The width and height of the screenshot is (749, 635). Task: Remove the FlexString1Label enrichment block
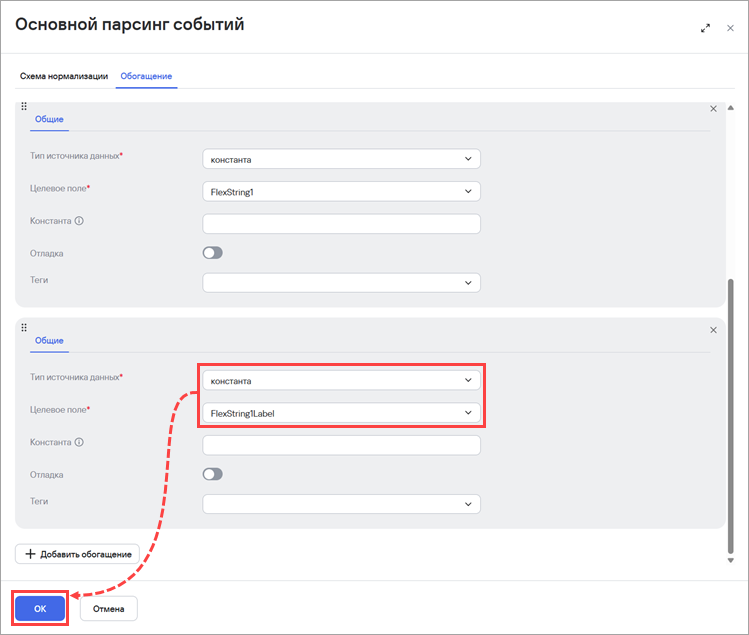click(x=713, y=330)
